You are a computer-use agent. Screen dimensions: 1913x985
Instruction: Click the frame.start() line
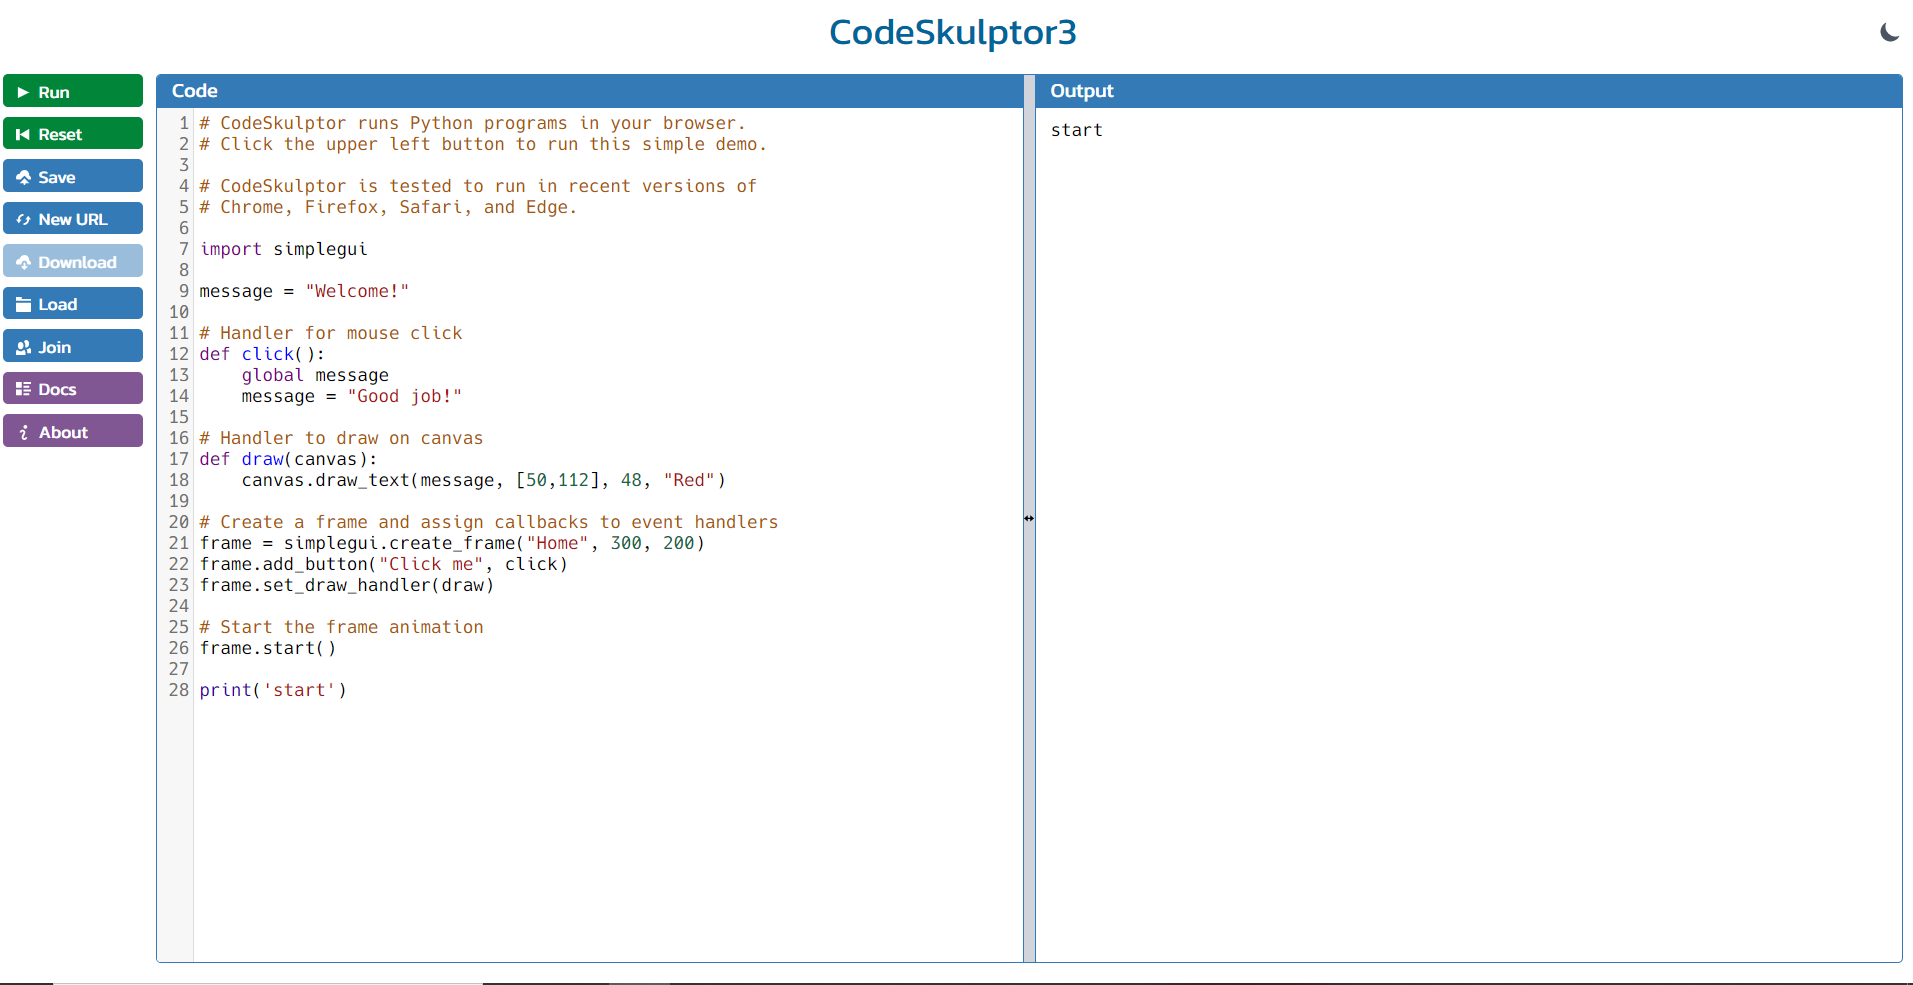click(x=268, y=648)
